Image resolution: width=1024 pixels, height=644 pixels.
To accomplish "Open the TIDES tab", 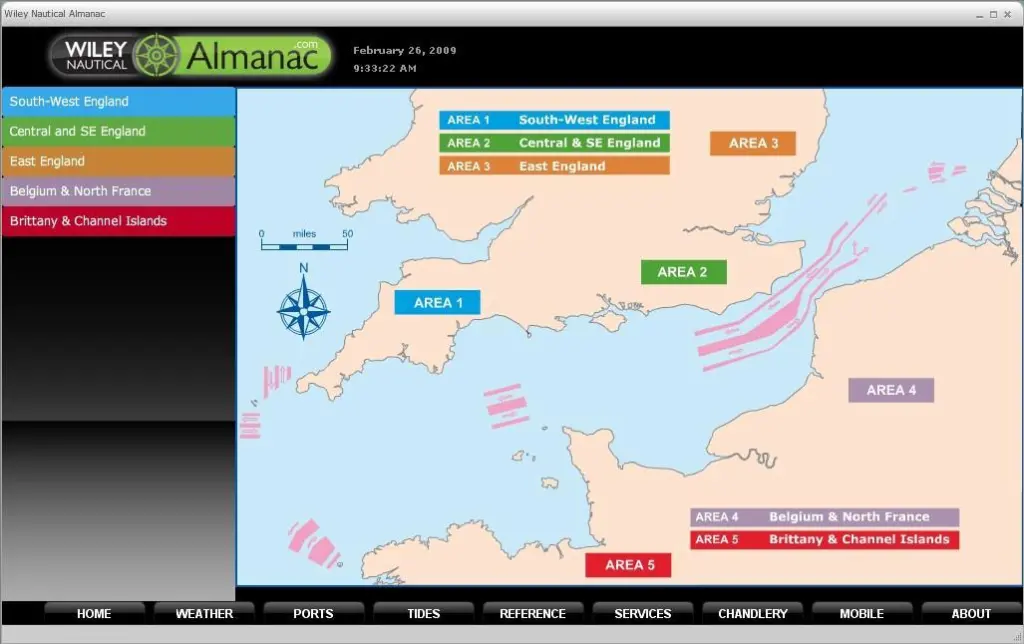I will tap(423, 613).
